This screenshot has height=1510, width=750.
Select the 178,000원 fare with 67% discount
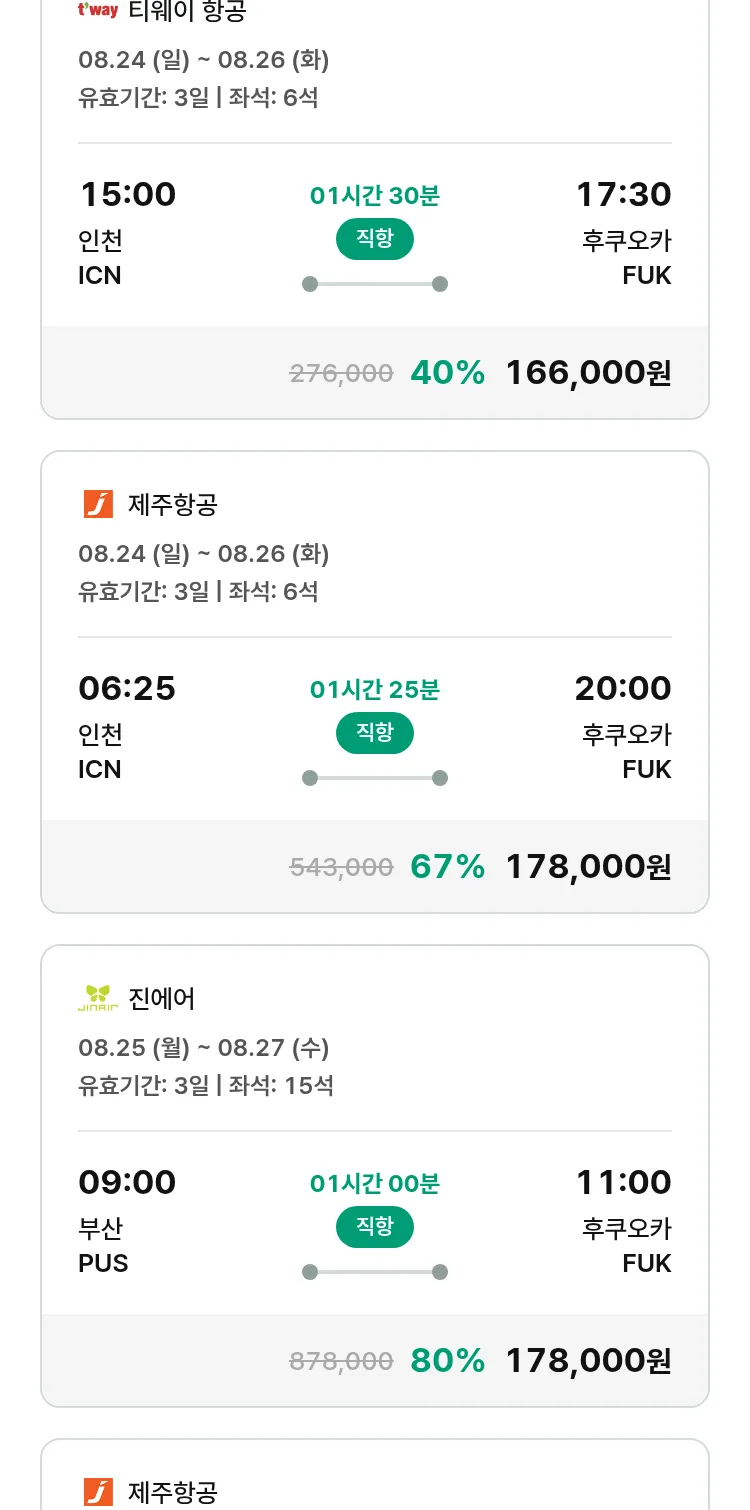588,867
